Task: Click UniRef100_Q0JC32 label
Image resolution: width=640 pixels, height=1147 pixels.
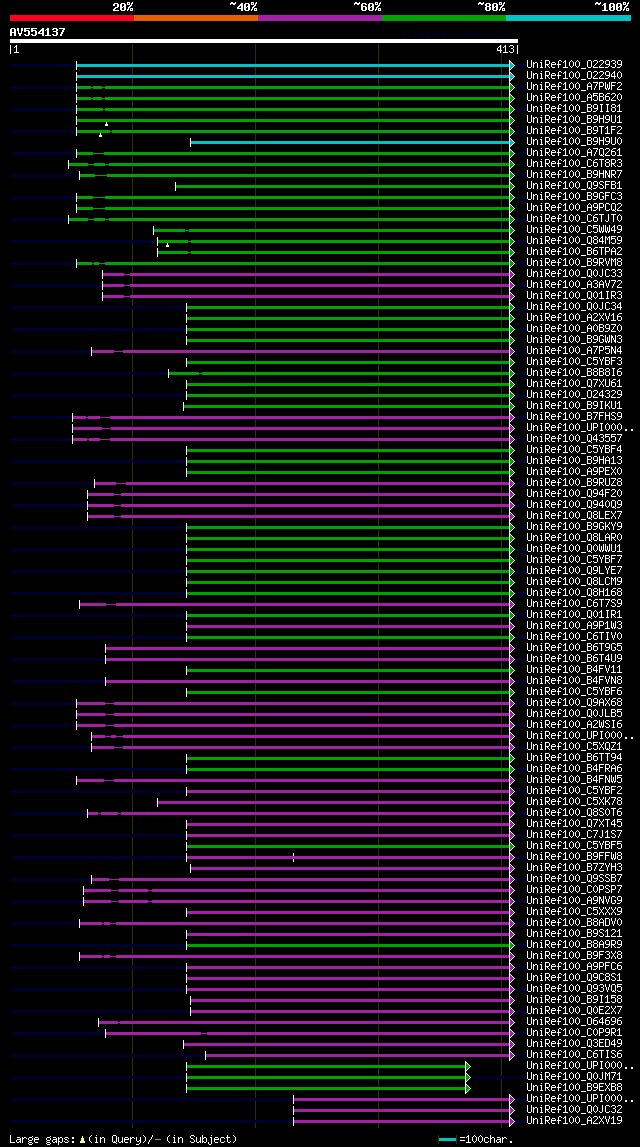Action: click(x=574, y=1110)
